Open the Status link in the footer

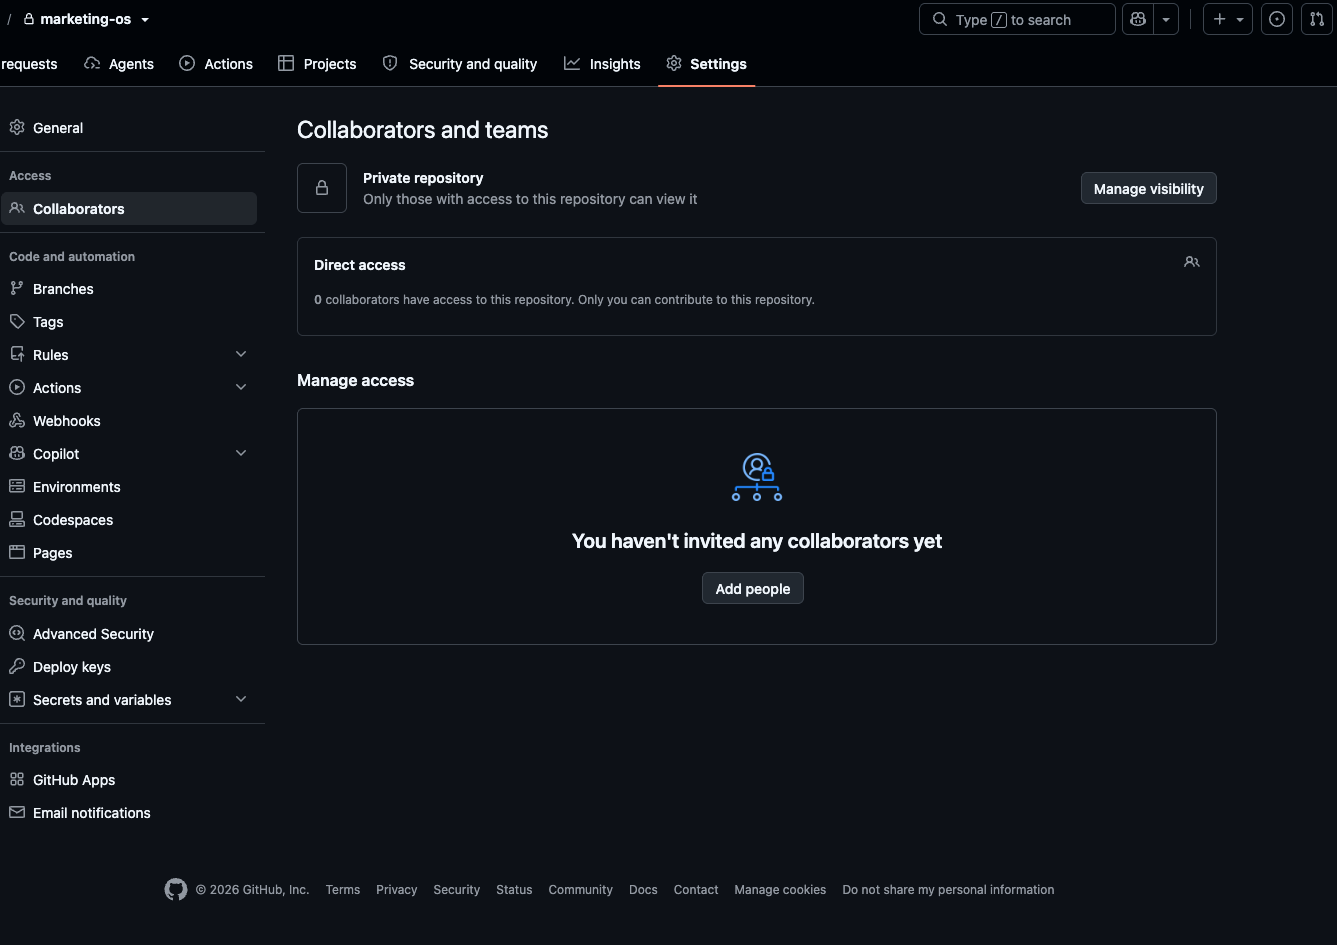[x=514, y=890]
